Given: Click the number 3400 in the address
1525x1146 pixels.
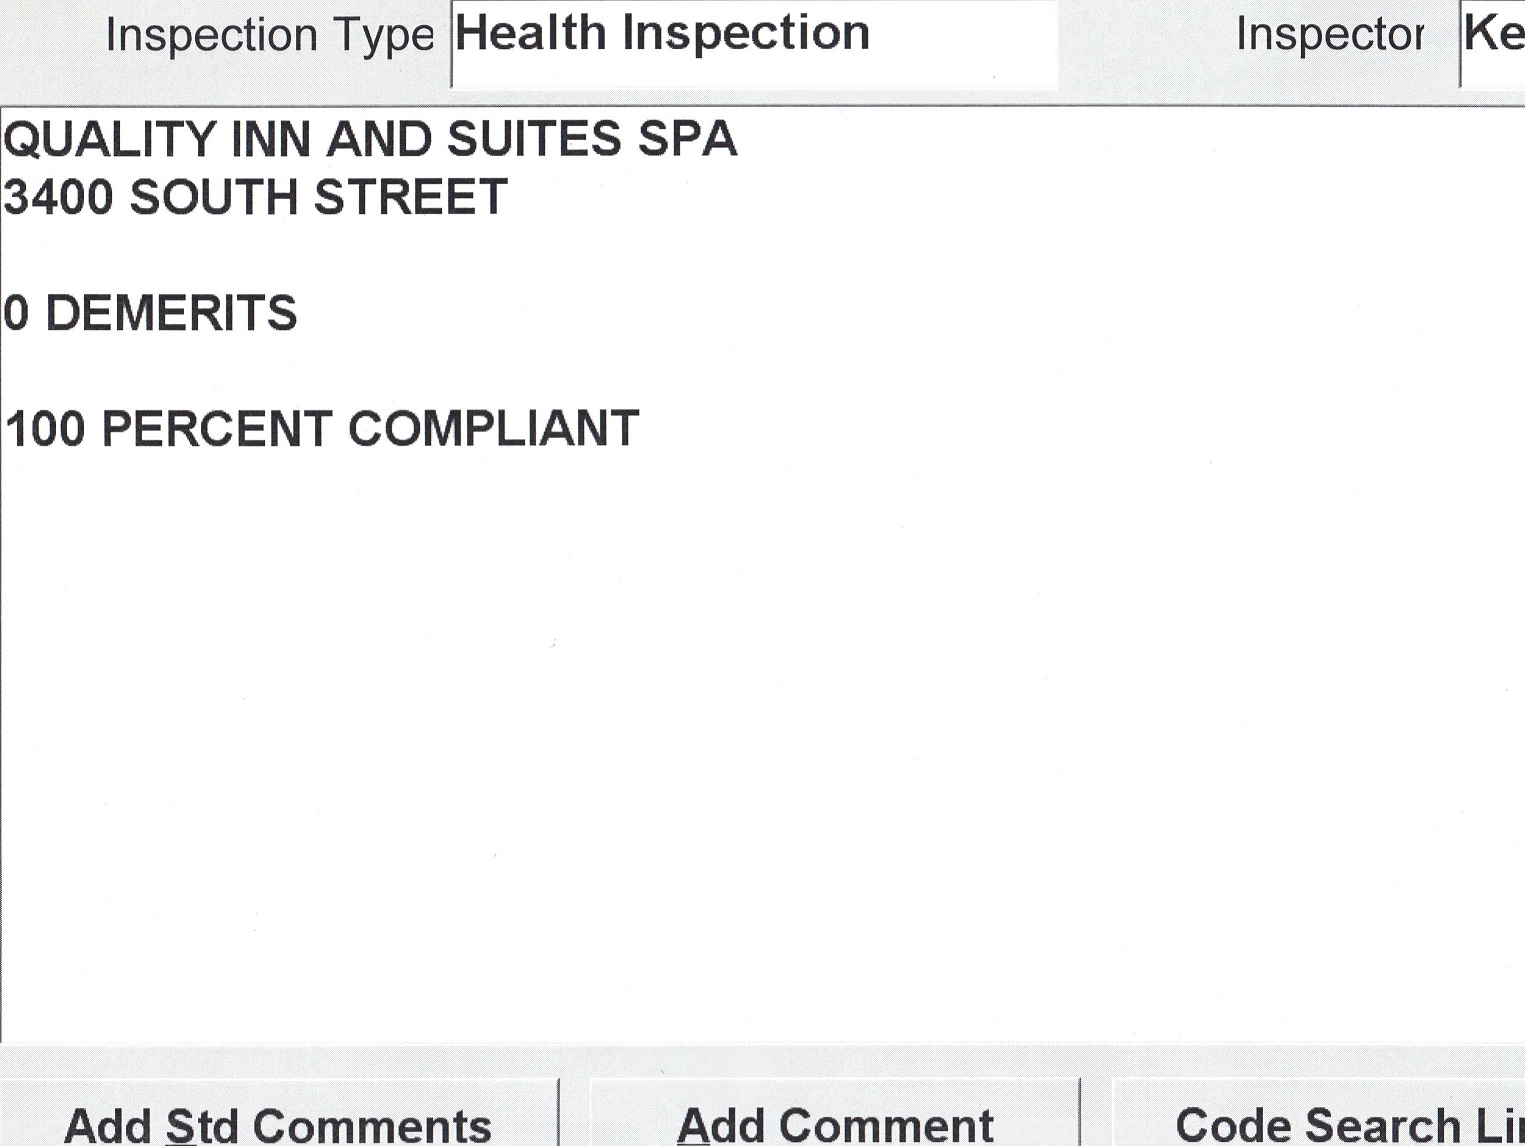Looking at the screenshot, I should coord(59,197).
